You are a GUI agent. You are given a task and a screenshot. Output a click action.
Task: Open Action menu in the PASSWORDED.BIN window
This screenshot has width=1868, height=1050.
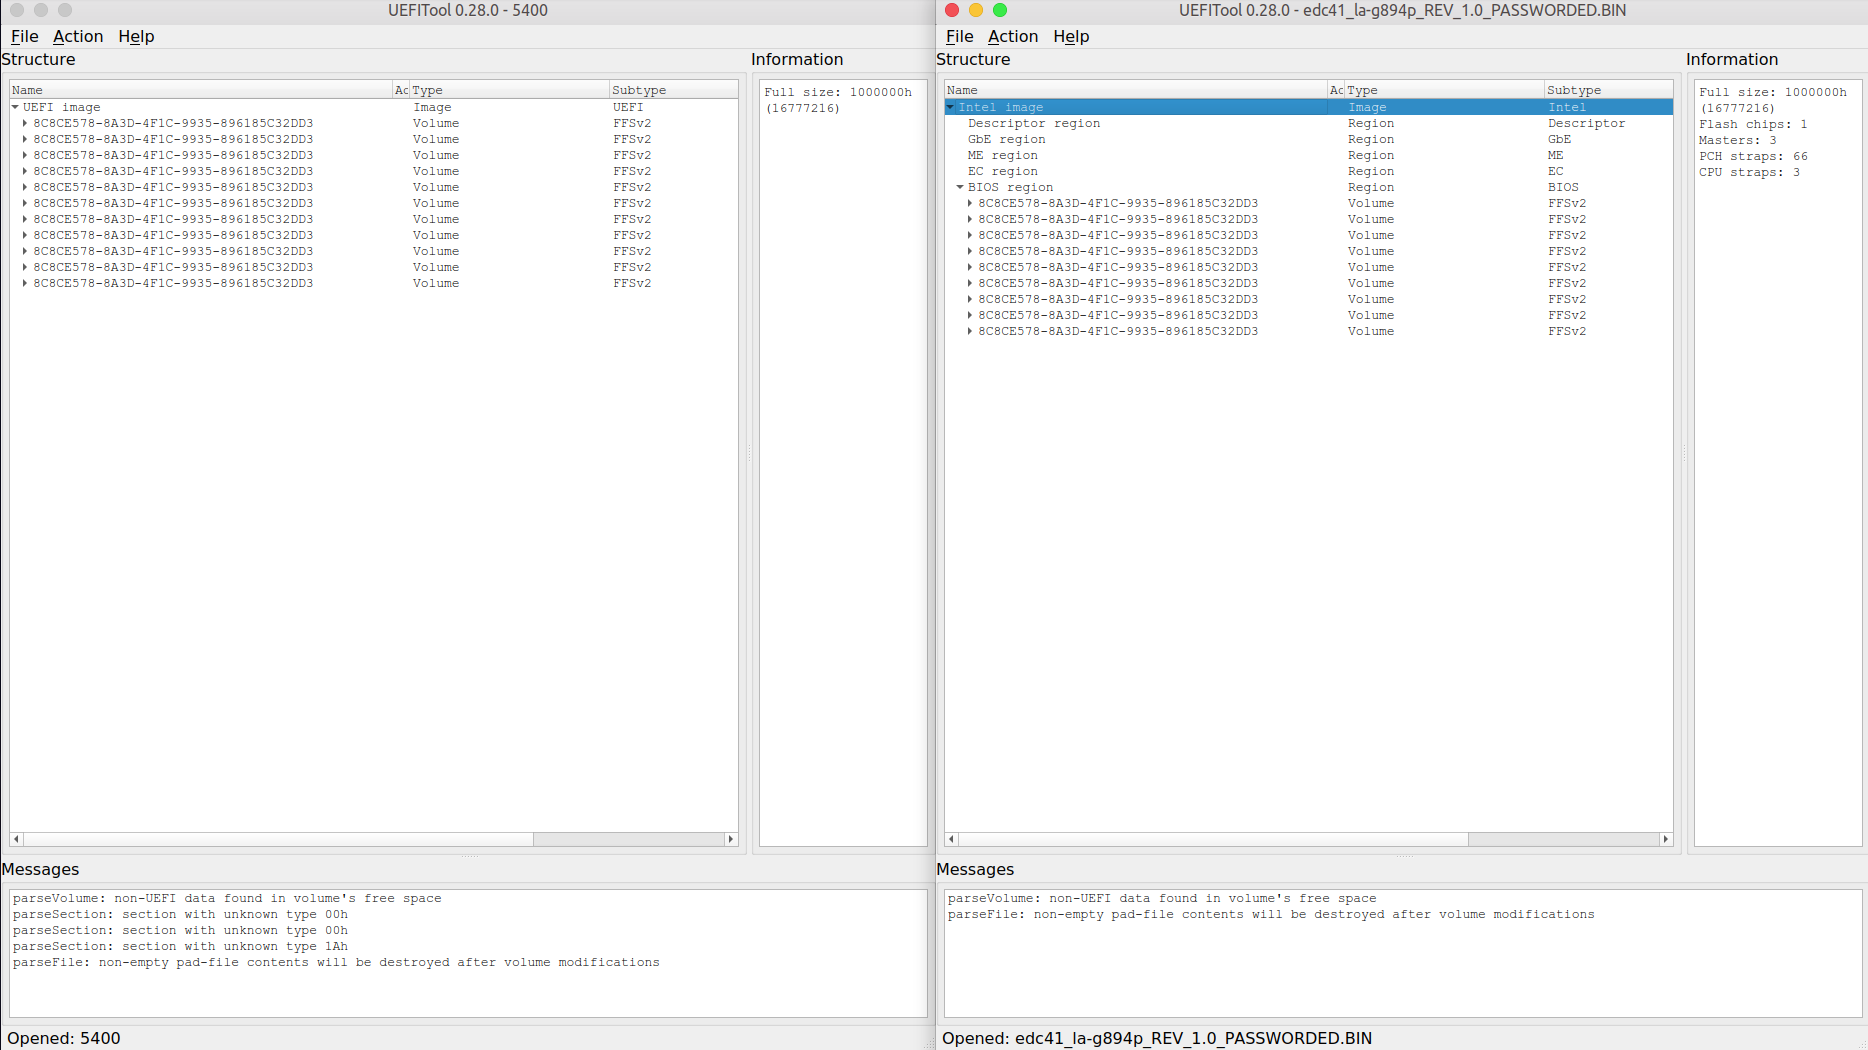pos(1013,36)
